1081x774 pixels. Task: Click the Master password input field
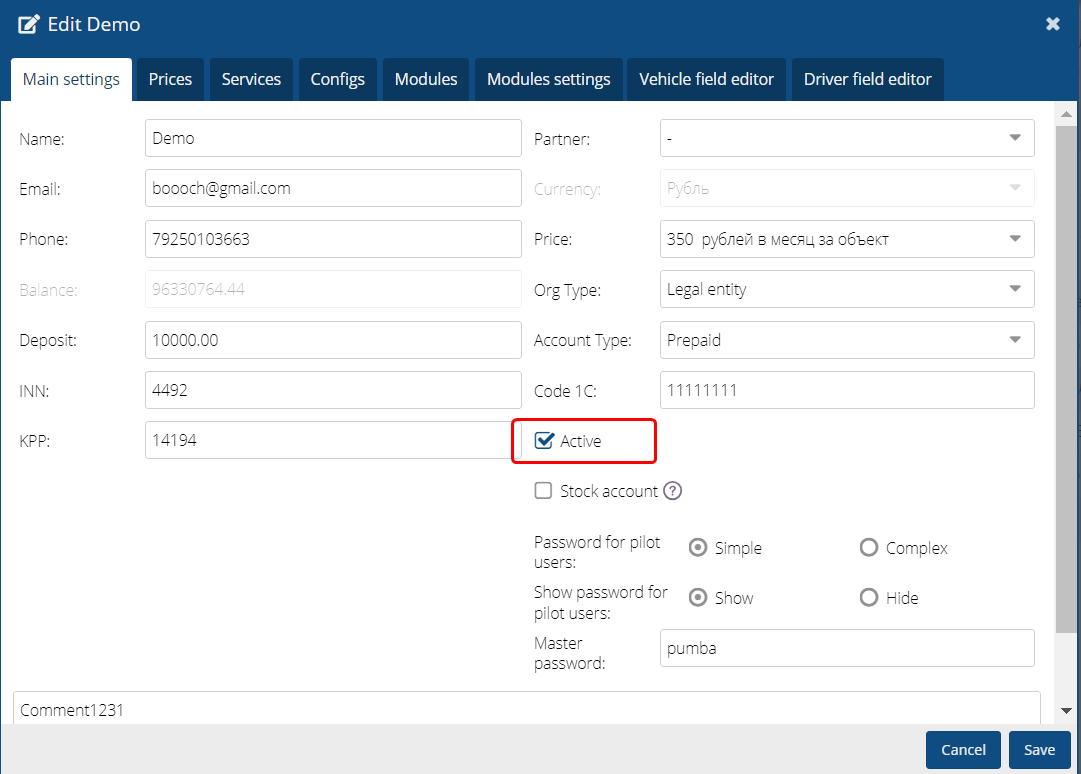click(846, 648)
